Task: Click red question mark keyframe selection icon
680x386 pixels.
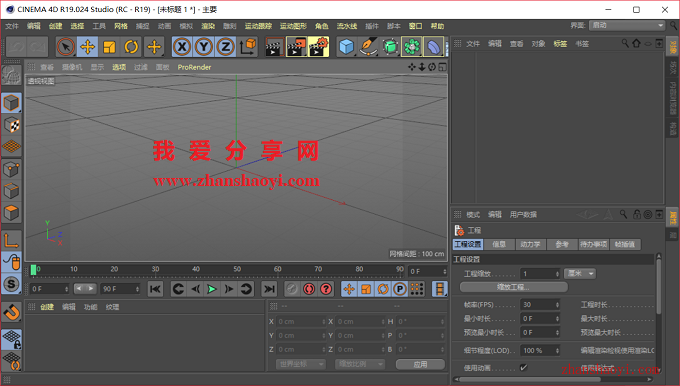Action: click(326, 289)
